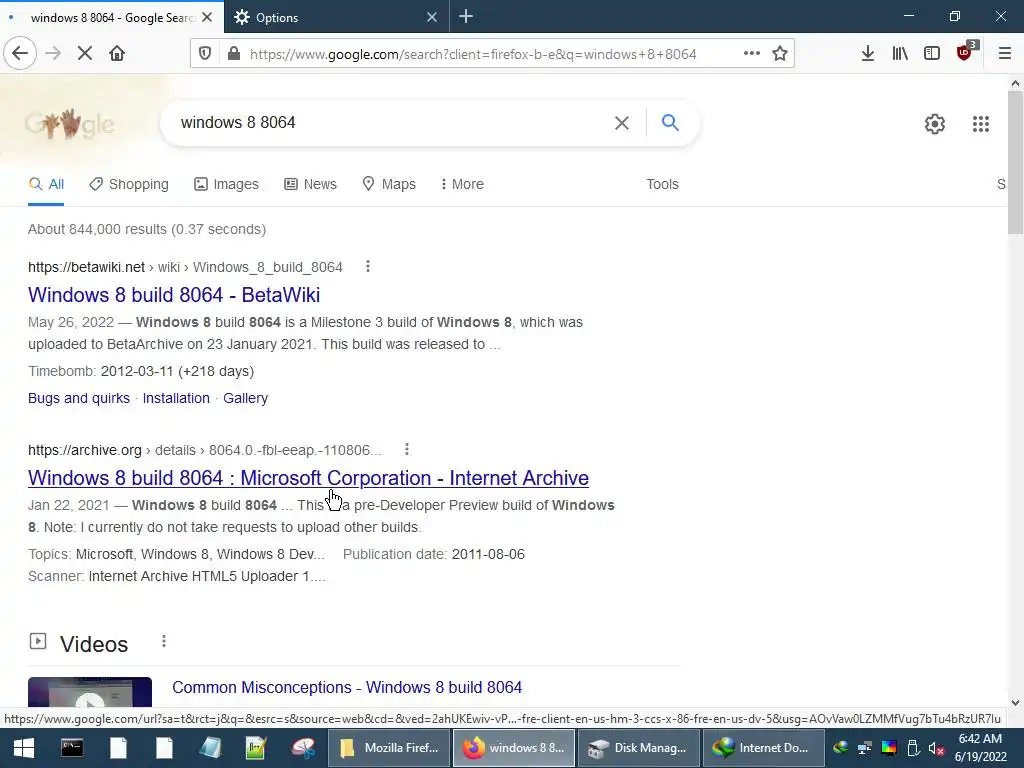The height and width of the screenshot is (768, 1024).
Task: Go back with the browser back arrow
Action: [x=20, y=54]
